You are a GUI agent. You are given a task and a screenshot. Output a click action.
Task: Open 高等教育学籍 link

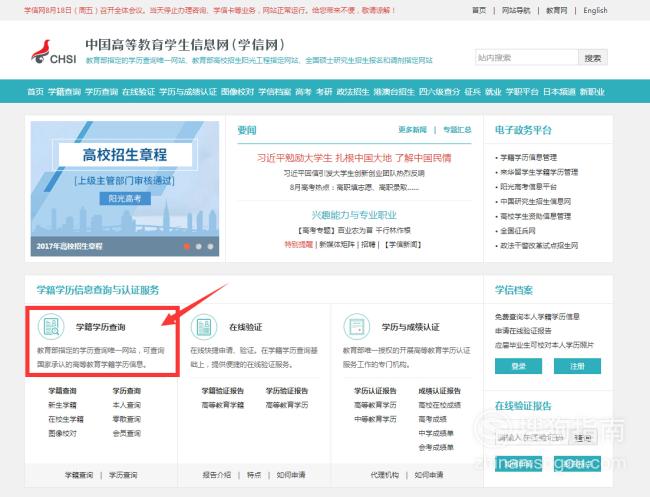click(x=223, y=405)
